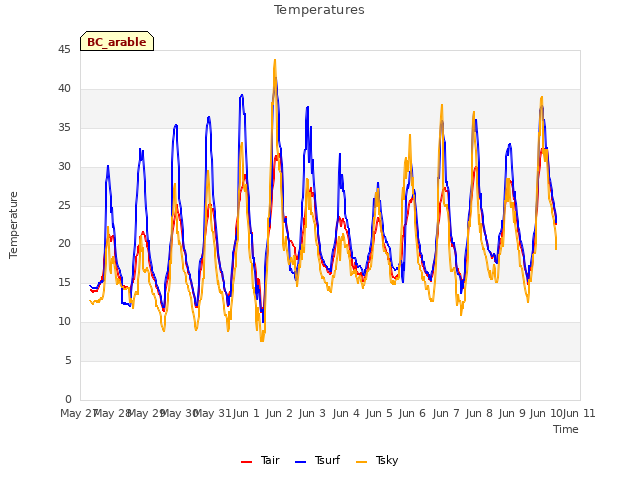Click the BC_arable annotation label
This screenshot has height=480, width=640.
(117, 42)
